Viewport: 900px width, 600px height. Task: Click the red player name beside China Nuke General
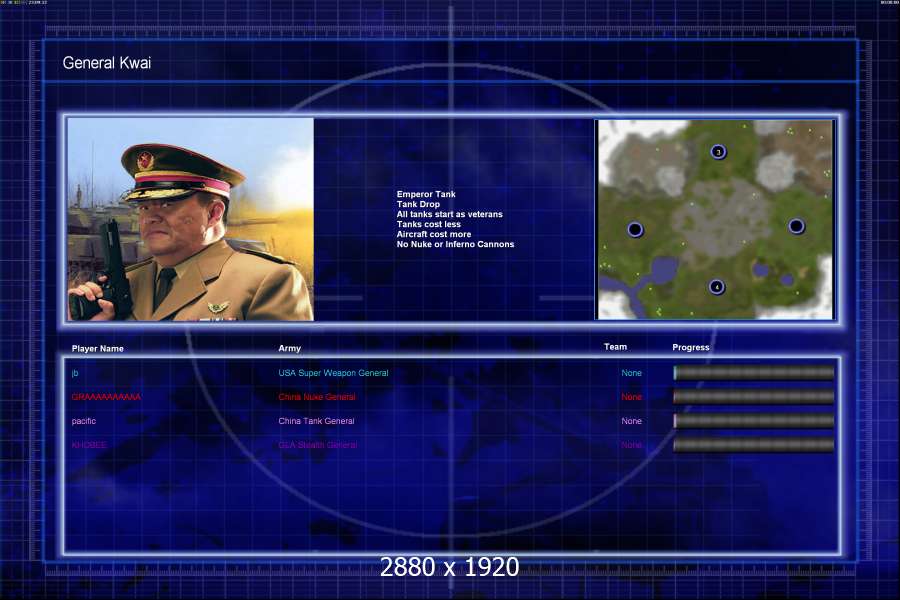[106, 397]
